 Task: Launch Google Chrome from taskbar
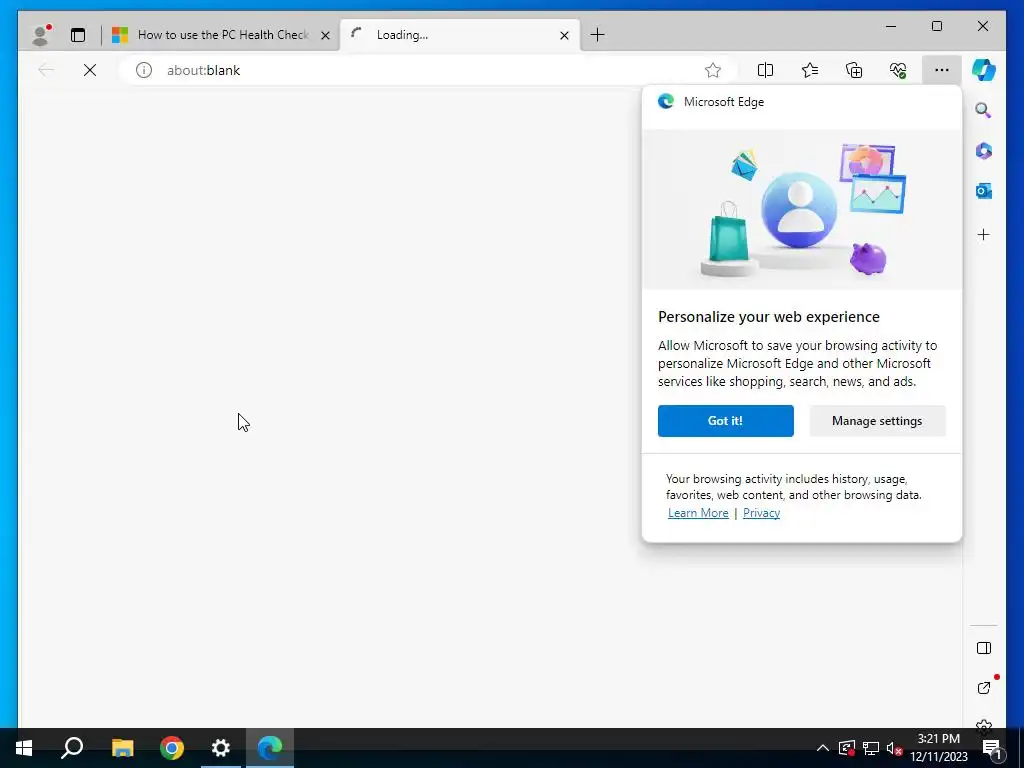[172, 748]
